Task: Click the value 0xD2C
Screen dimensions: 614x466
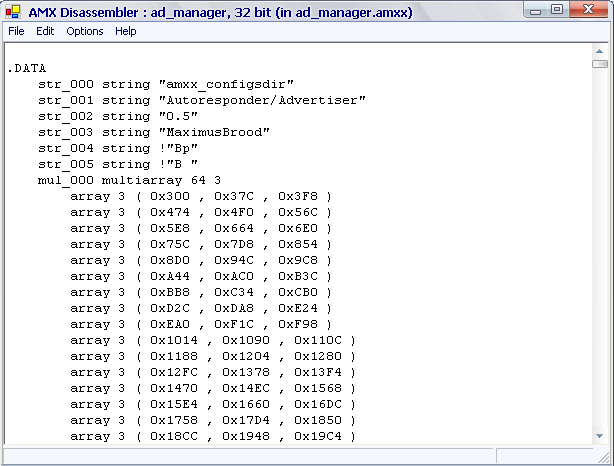Action: click(x=170, y=309)
